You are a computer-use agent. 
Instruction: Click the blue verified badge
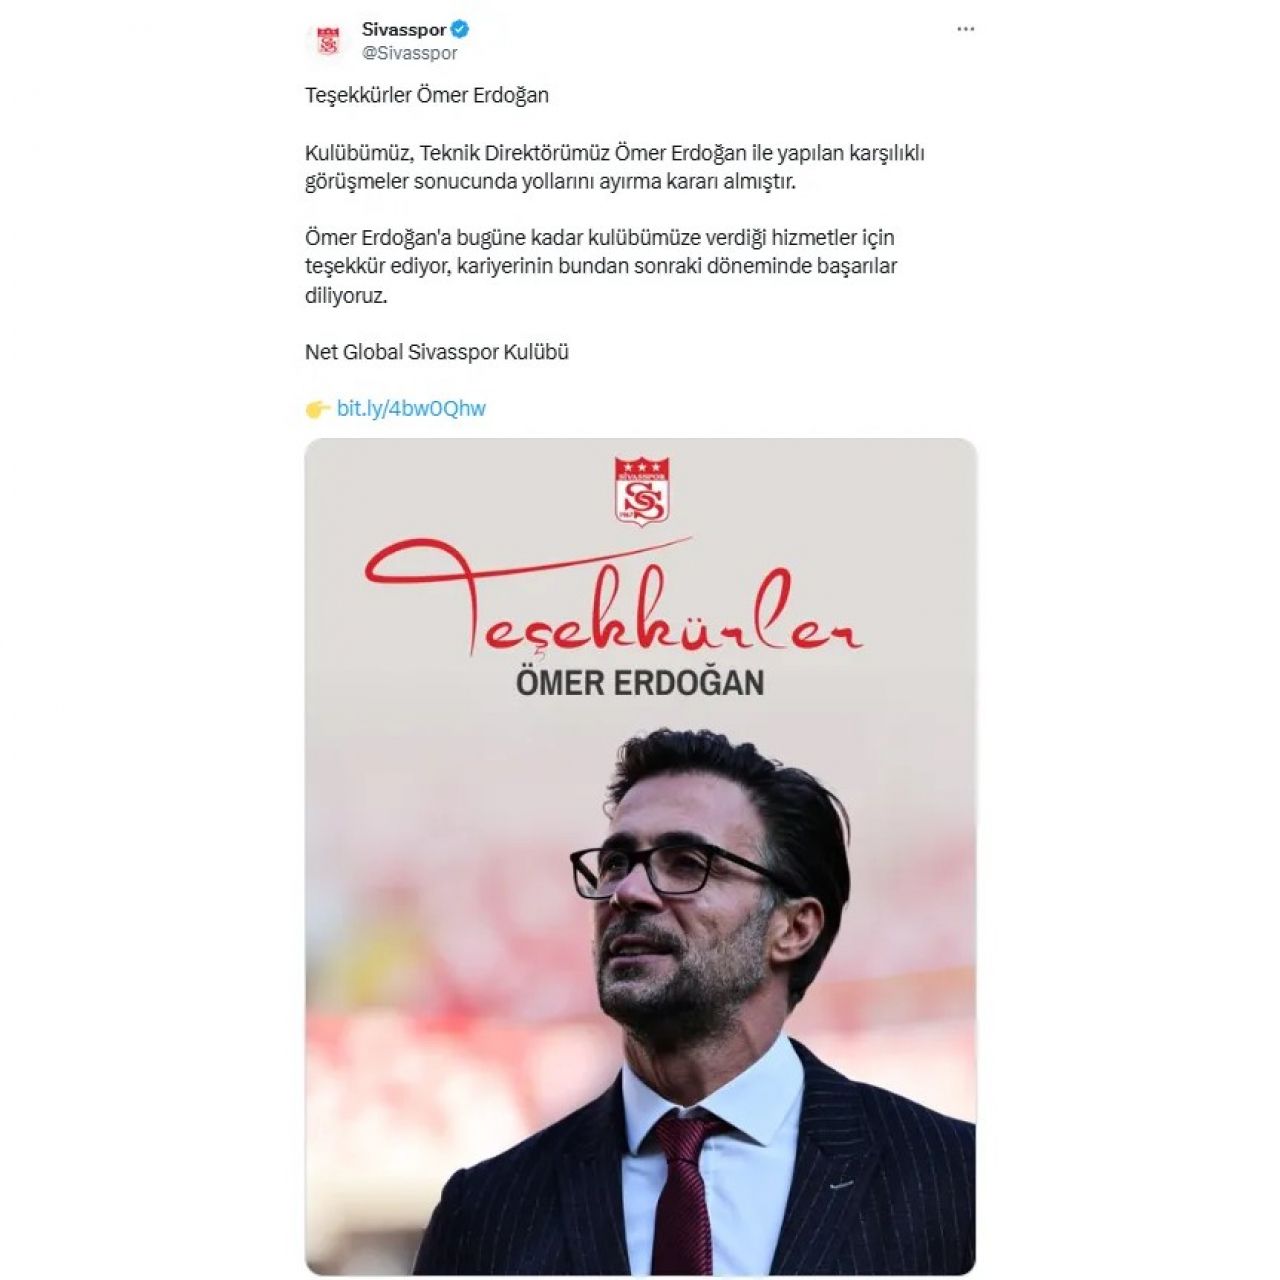[460, 29]
